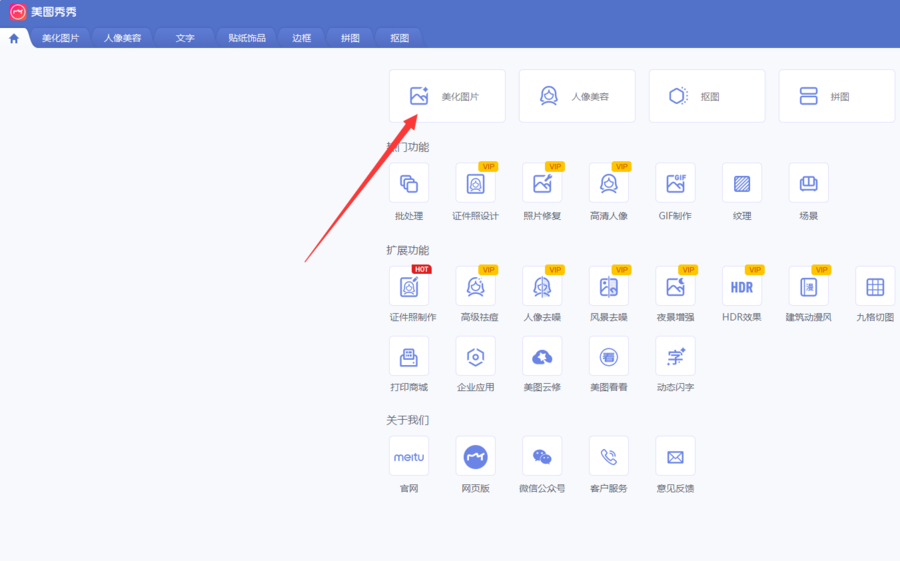This screenshot has width=900, height=561.
Task: Open the 意见反馈 mail icon
Action: click(675, 456)
